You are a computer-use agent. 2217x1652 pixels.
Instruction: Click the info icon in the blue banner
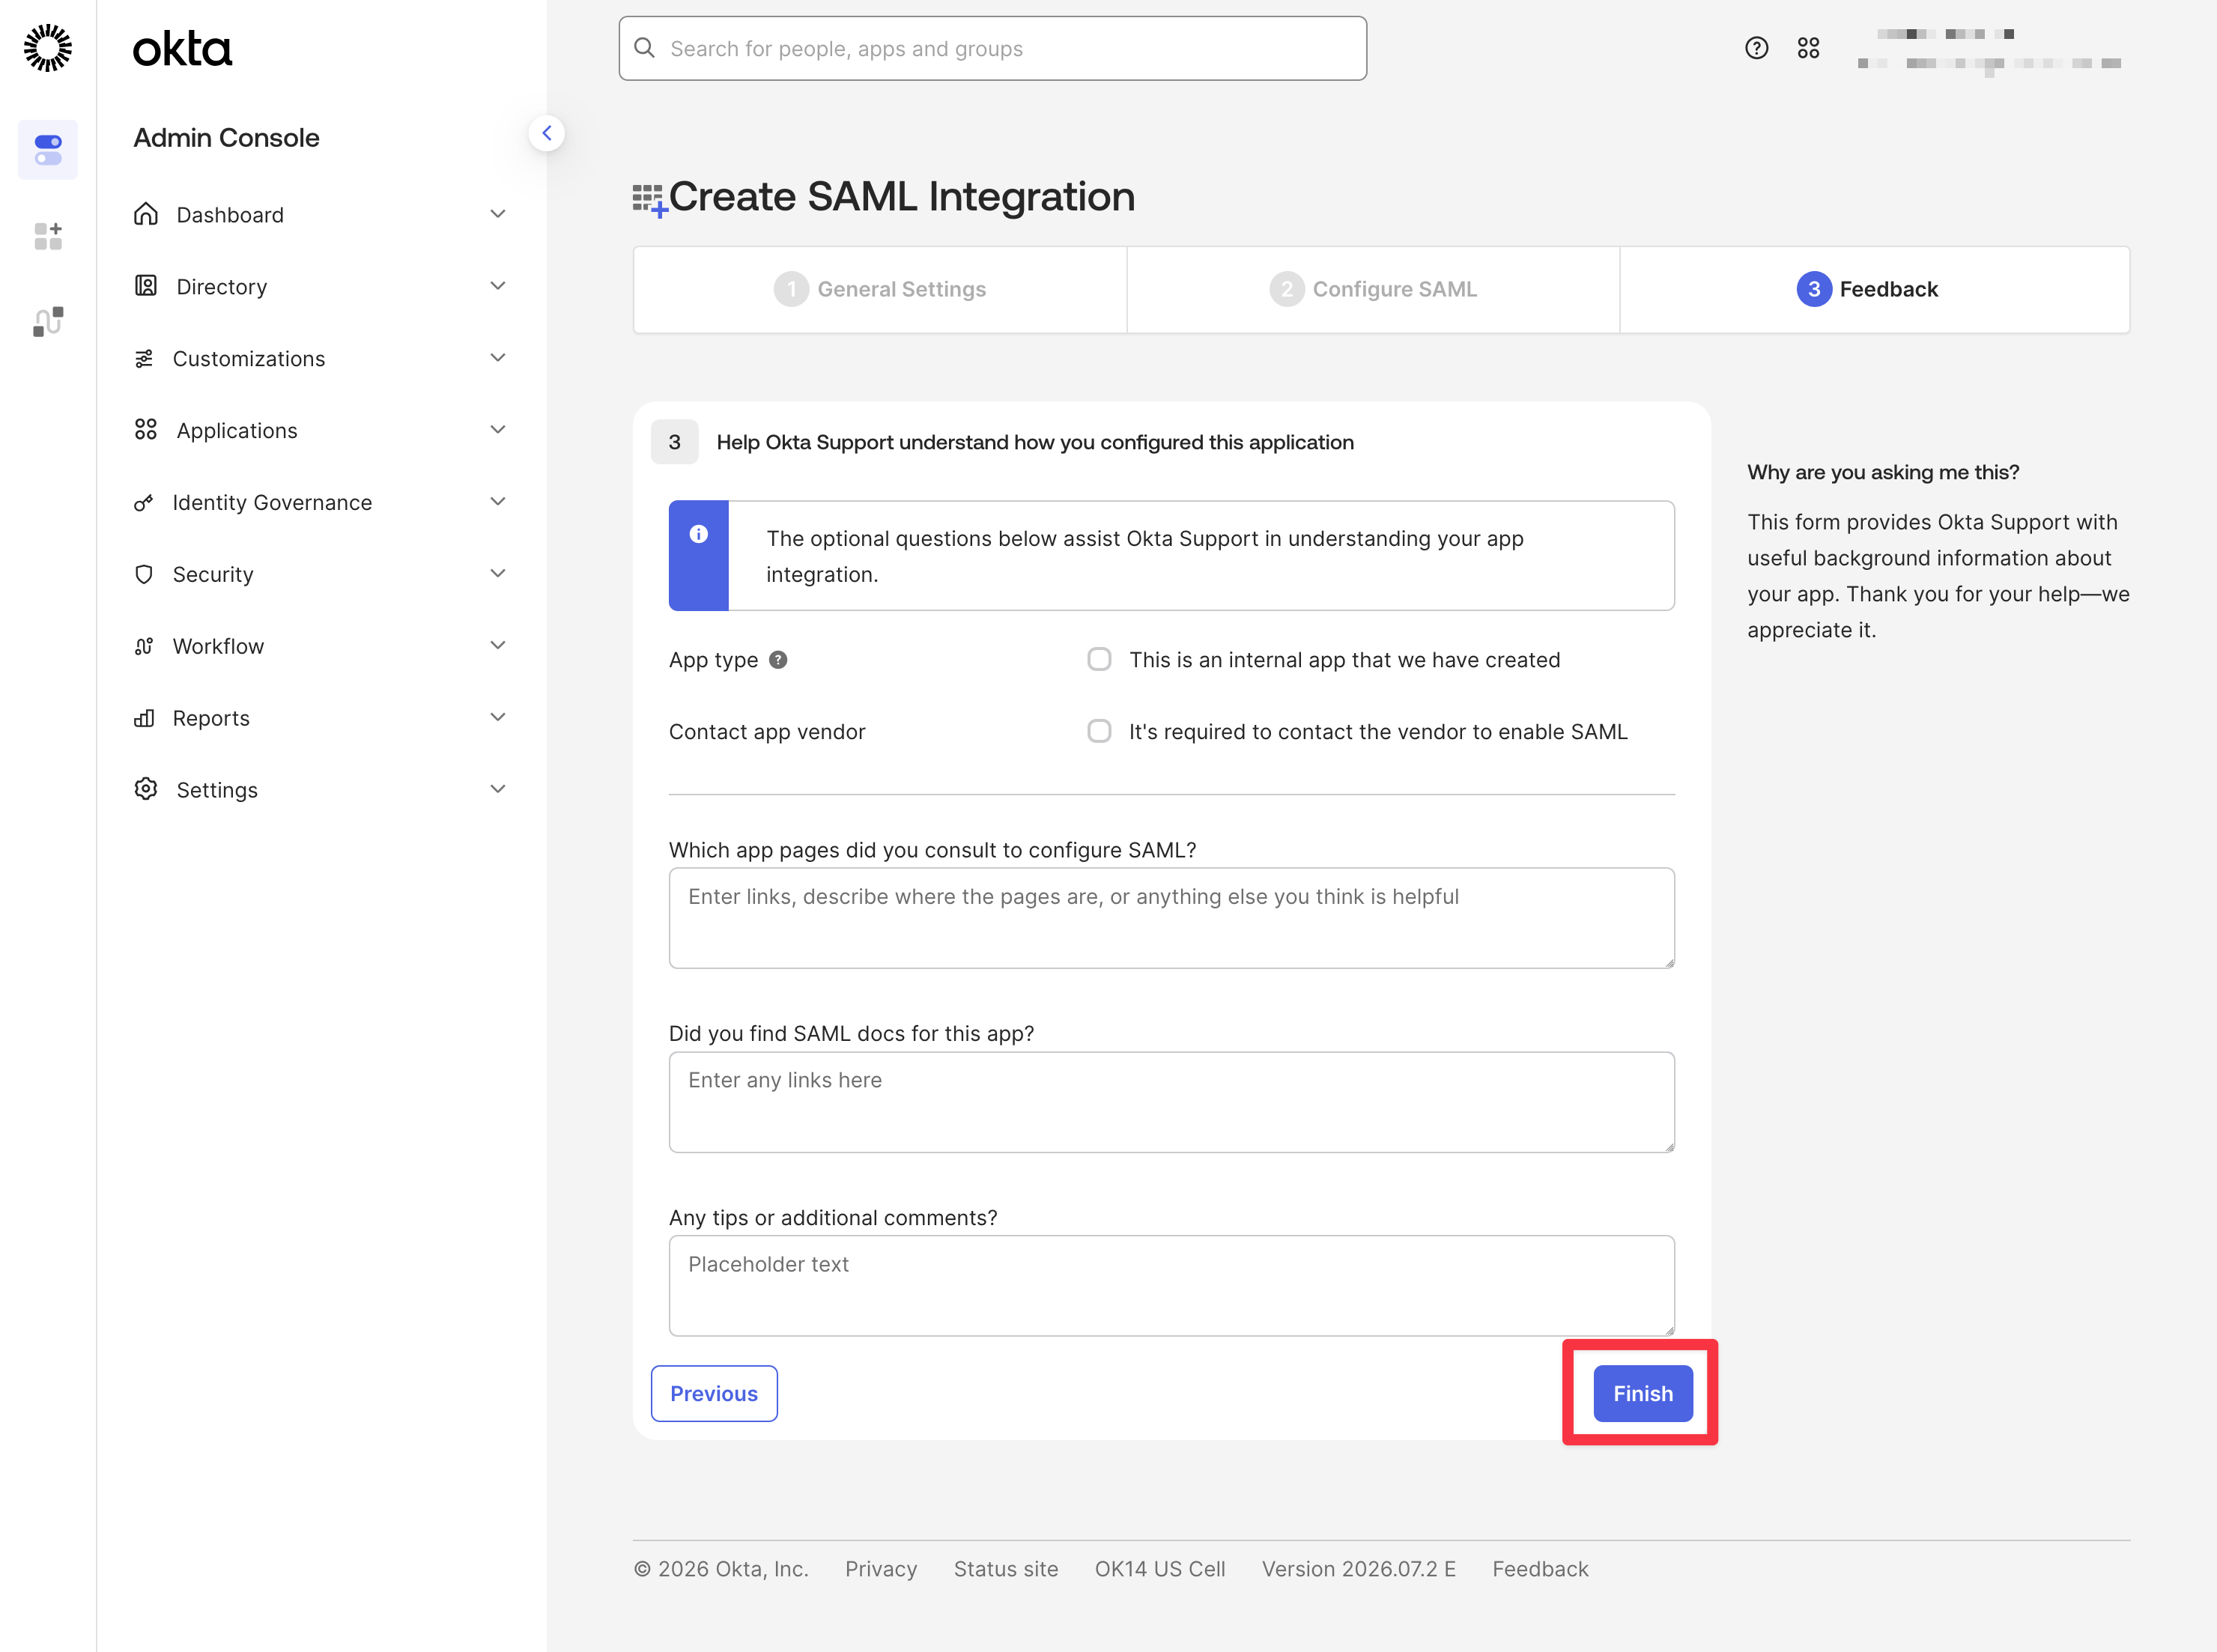[x=699, y=534]
